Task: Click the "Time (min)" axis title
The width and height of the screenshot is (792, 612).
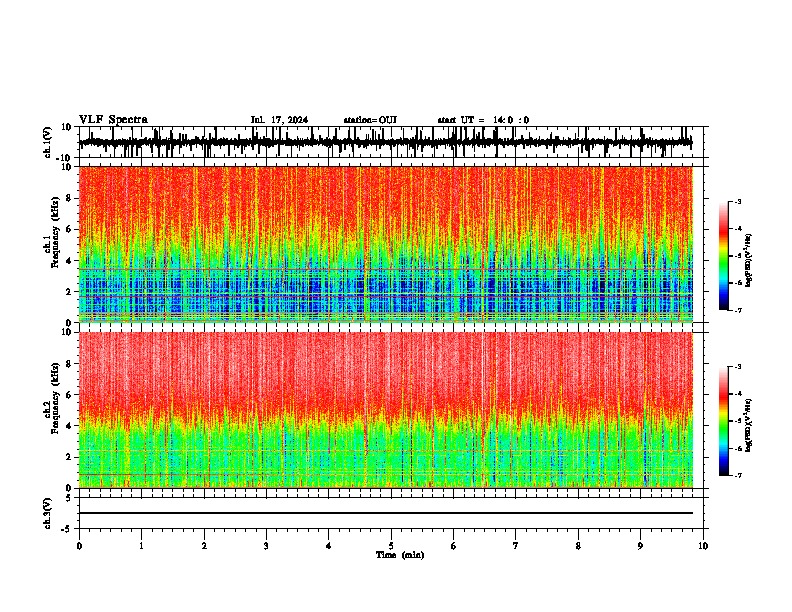Action: (400, 555)
